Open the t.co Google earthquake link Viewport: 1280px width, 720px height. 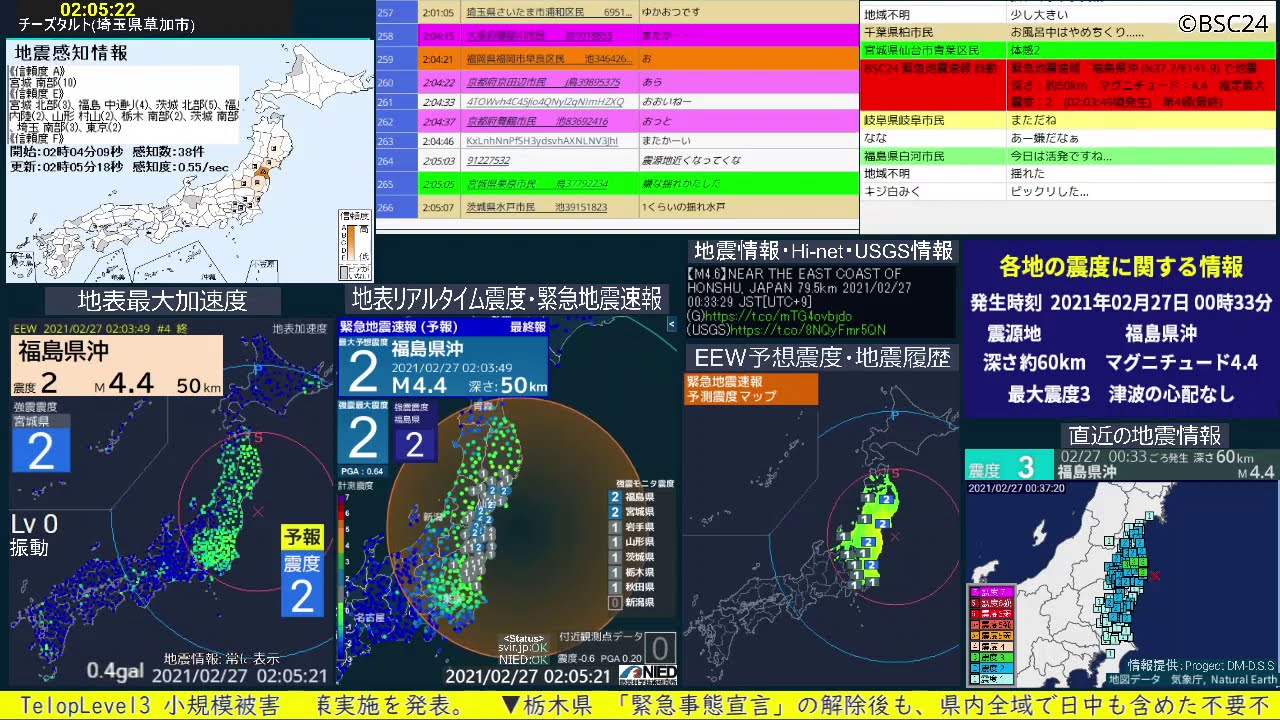click(x=778, y=315)
